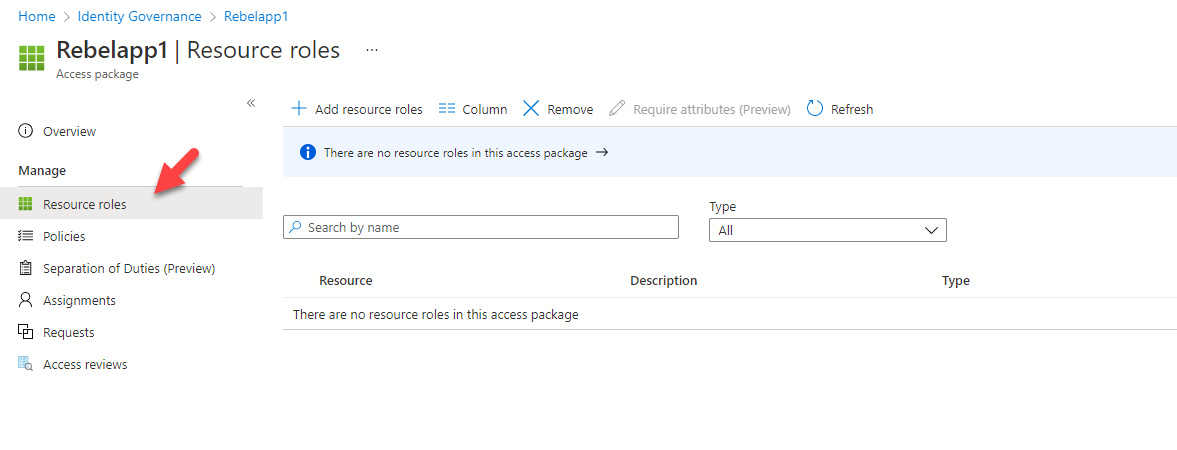The image size is (1177, 450).
Task: Click the arrow in the info banner
Action: click(601, 153)
